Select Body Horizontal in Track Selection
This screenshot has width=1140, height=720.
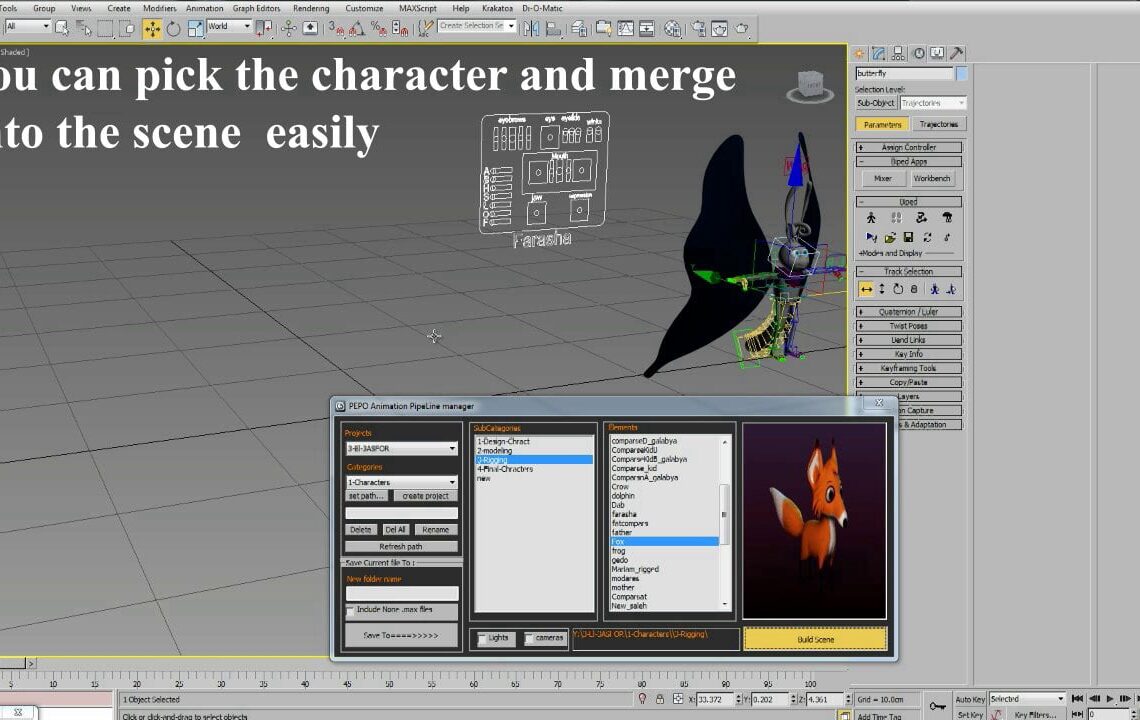[867, 288]
